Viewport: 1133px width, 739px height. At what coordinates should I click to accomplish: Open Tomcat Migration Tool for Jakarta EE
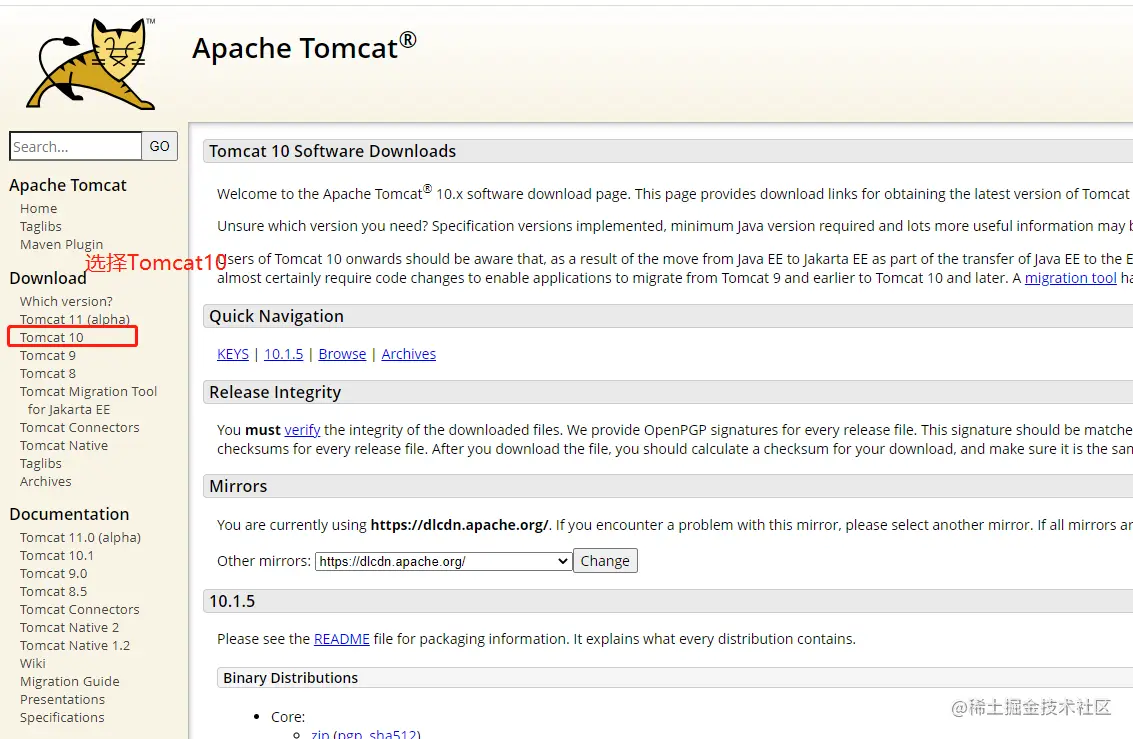[88, 400]
